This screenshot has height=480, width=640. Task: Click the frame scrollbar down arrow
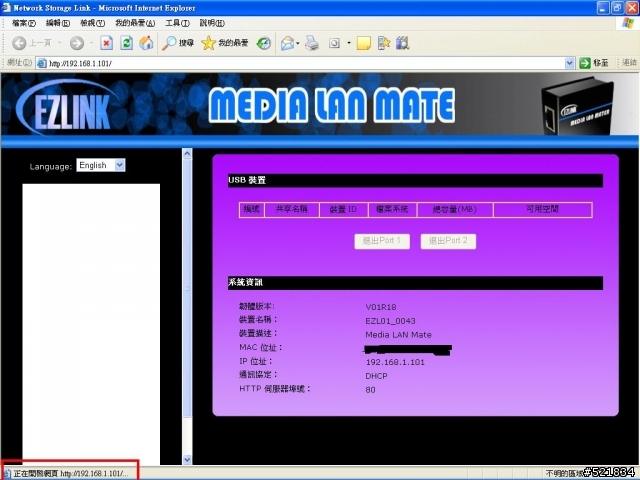[x=187, y=460]
